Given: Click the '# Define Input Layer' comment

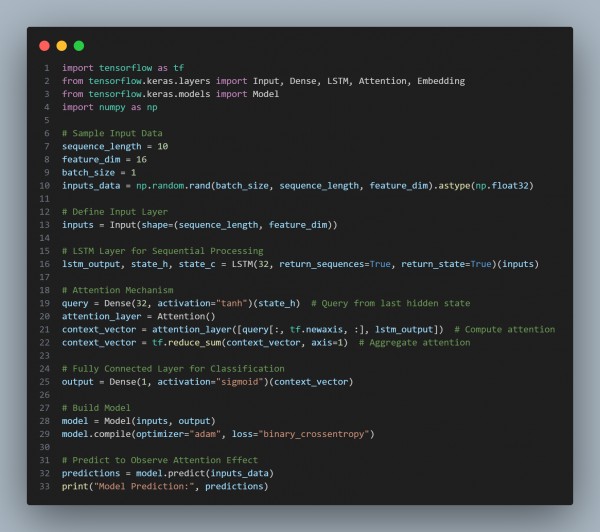Looking at the screenshot, I should [x=115, y=212].
